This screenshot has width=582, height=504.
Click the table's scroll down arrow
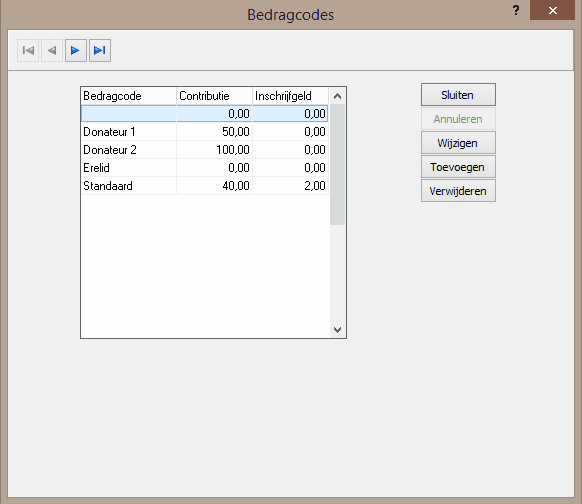coord(337,330)
